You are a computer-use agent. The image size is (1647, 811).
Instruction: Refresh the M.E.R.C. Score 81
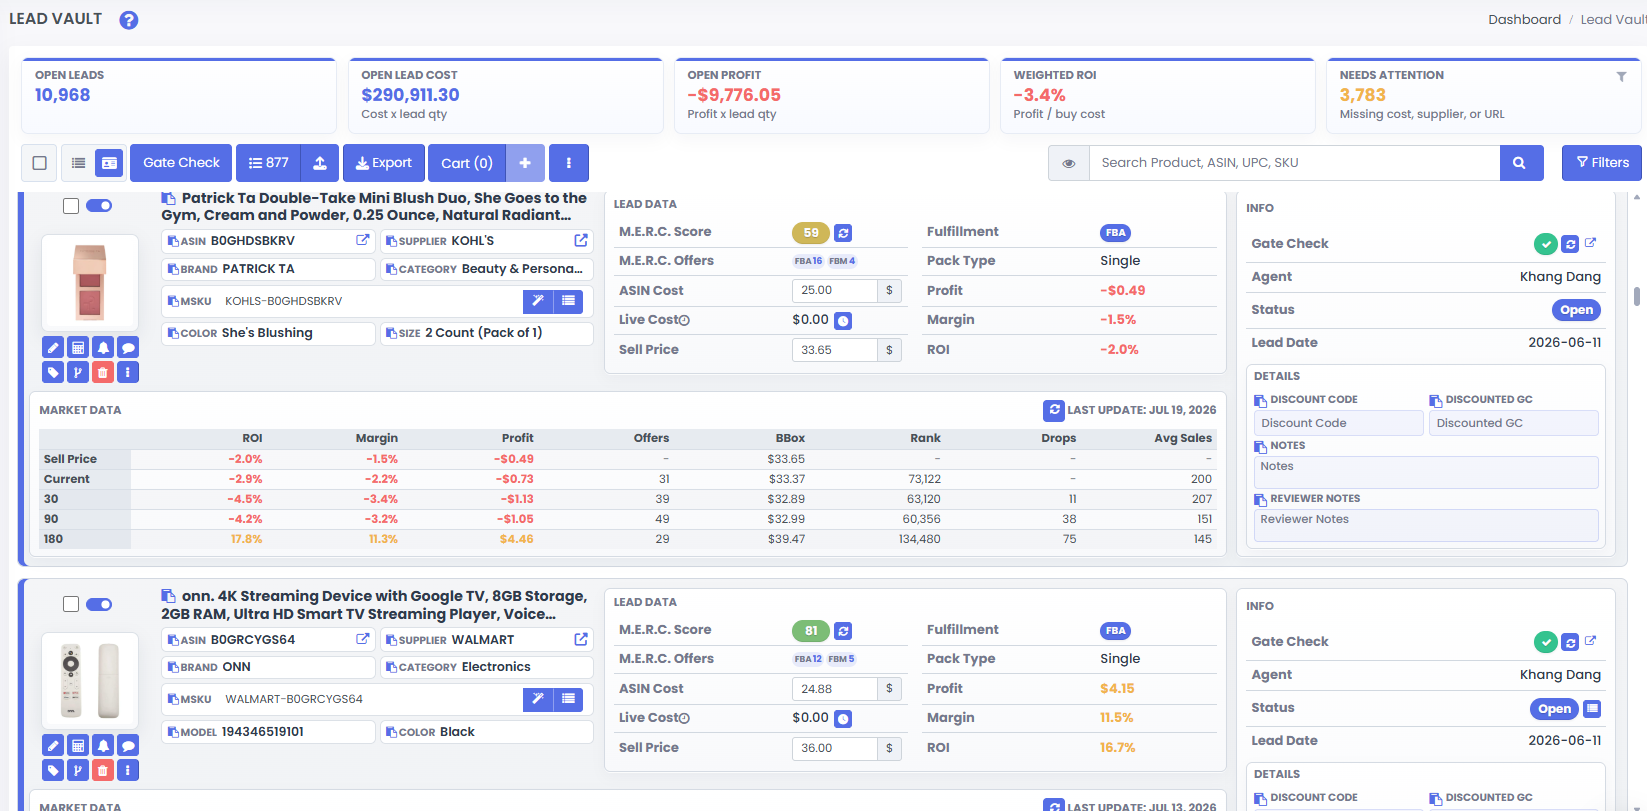click(843, 631)
